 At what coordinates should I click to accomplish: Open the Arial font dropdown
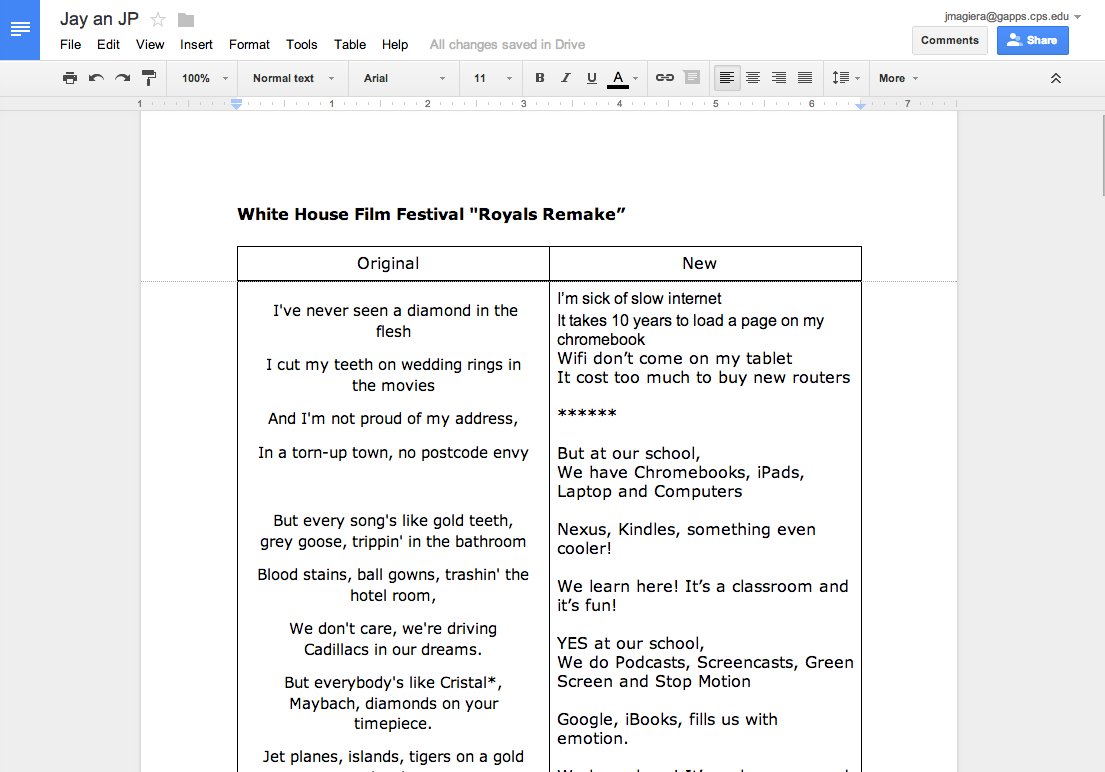click(x=405, y=78)
